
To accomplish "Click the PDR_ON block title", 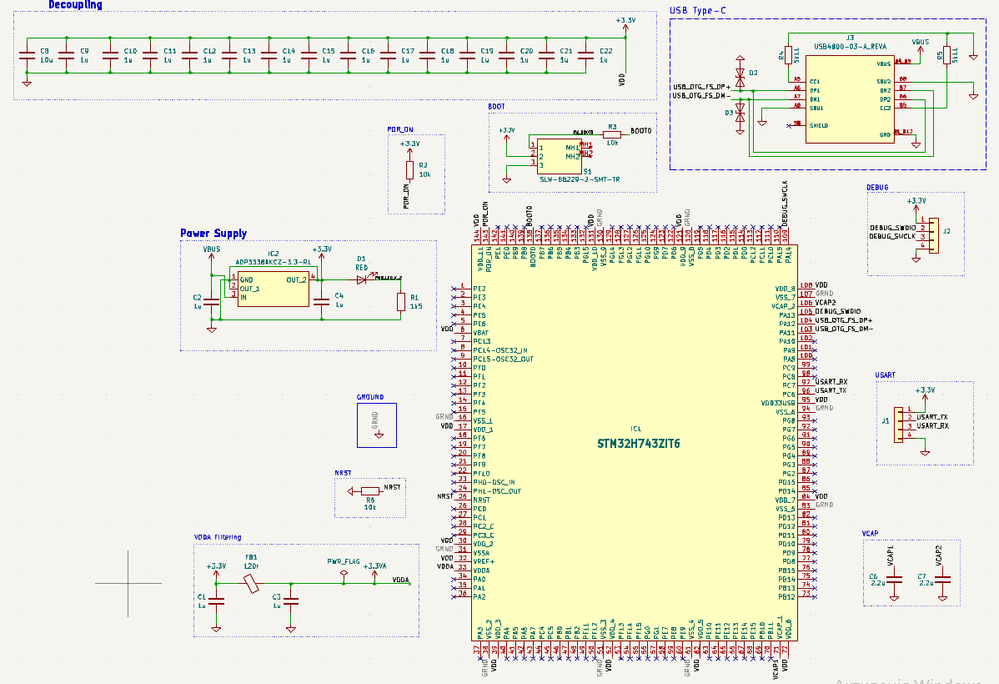I will [400, 129].
